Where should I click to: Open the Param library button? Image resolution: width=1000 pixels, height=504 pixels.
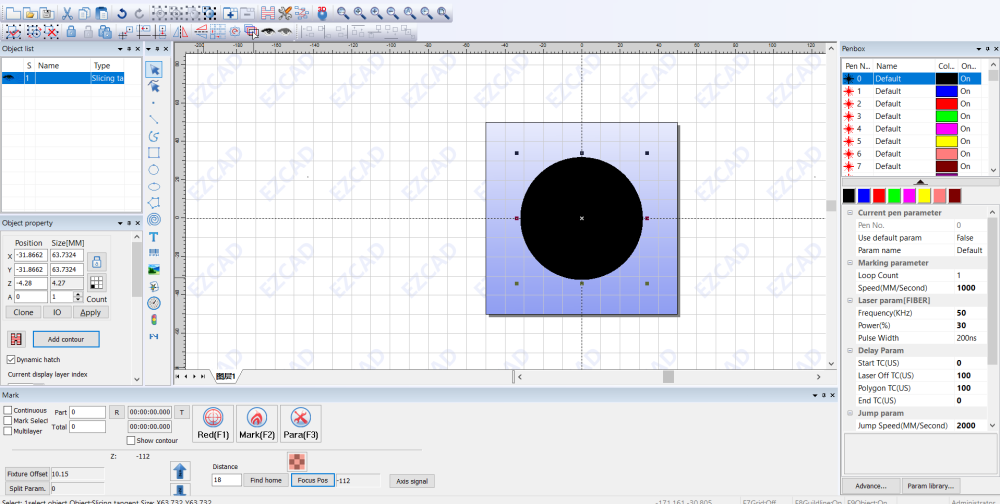(932, 486)
